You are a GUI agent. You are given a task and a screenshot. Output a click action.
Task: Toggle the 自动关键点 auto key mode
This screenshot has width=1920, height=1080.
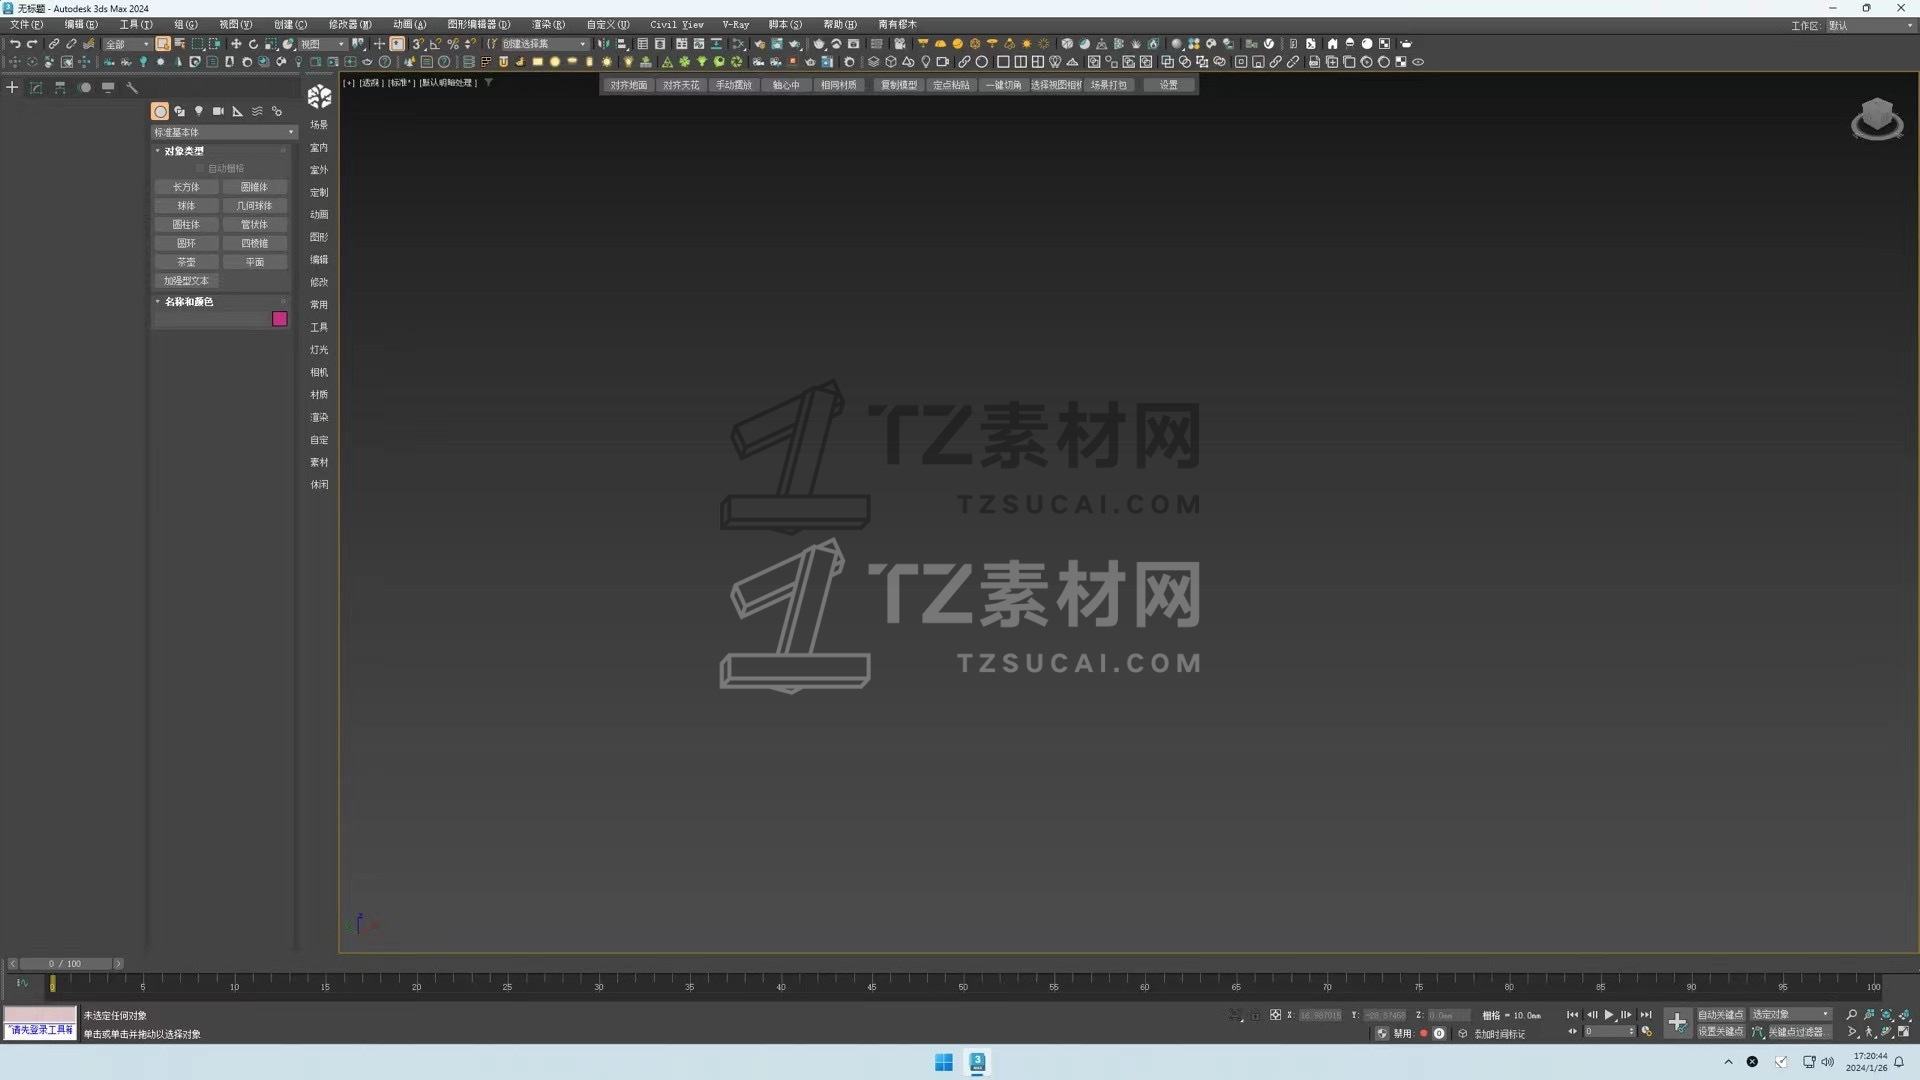point(1720,1015)
